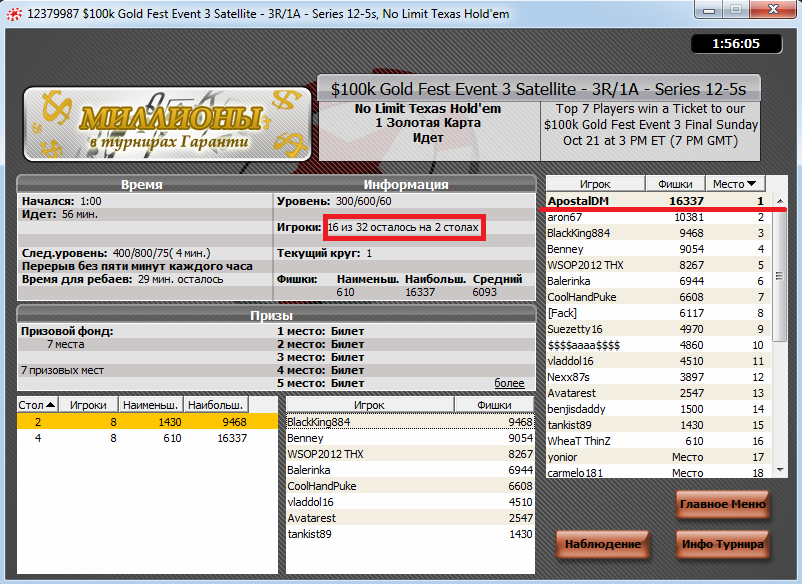Open Инфо Турнира button
Image resolution: width=802 pixels, height=584 pixels.
[722, 545]
